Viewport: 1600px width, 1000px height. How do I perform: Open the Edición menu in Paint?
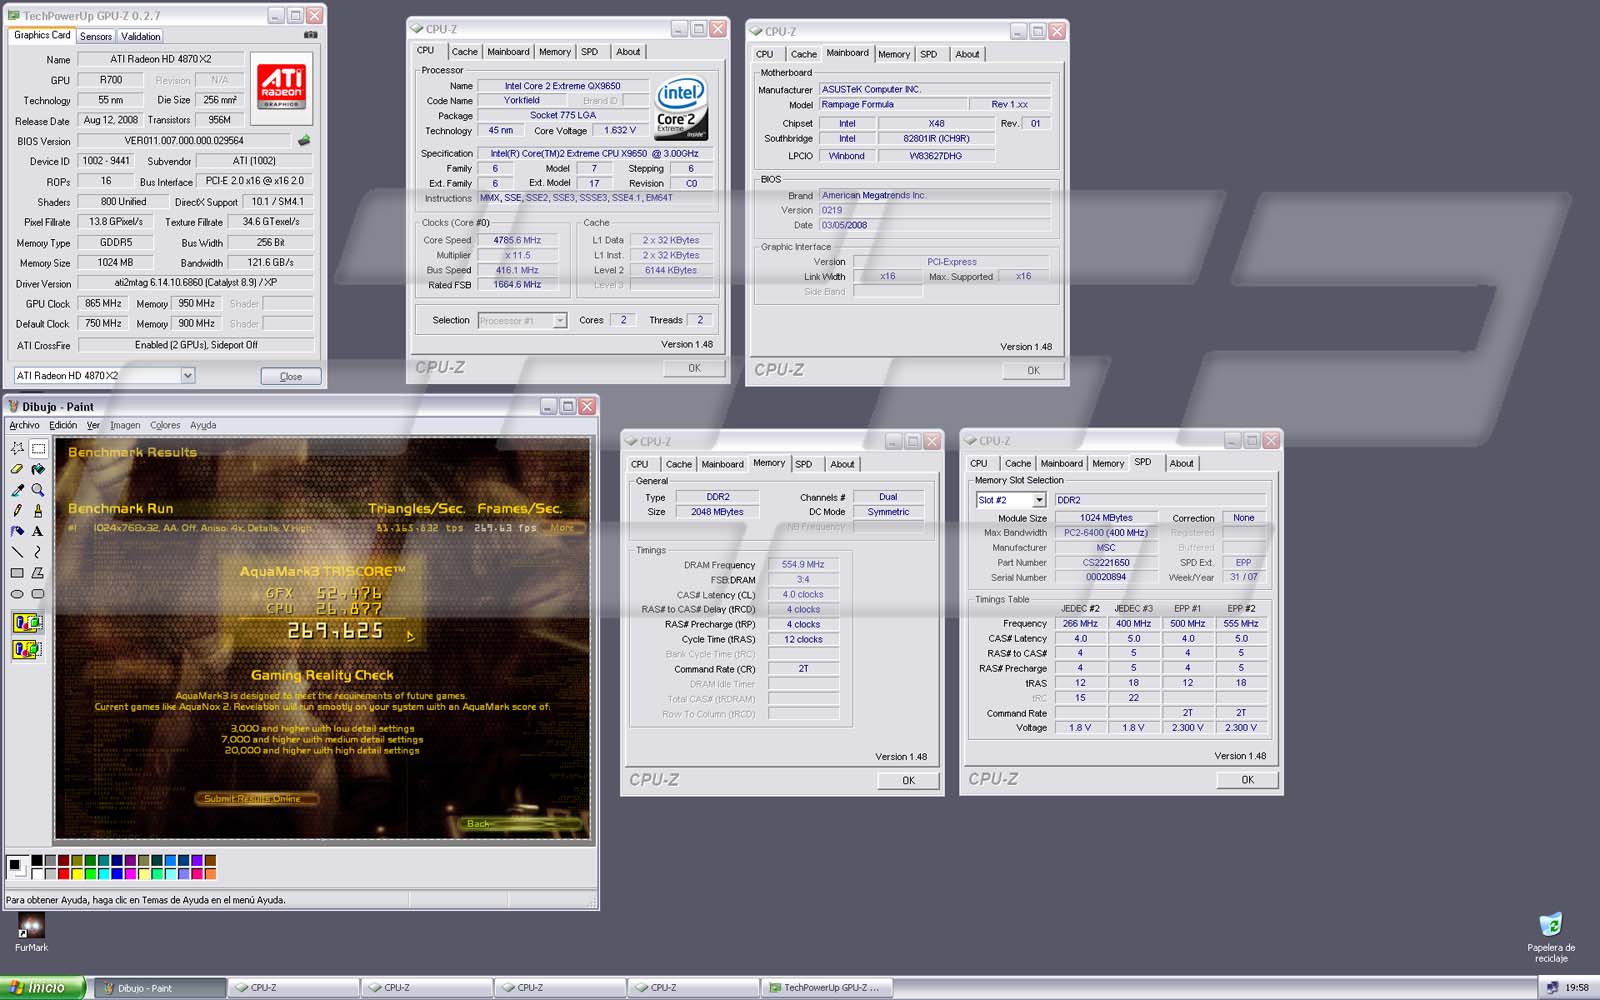tap(63, 425)
